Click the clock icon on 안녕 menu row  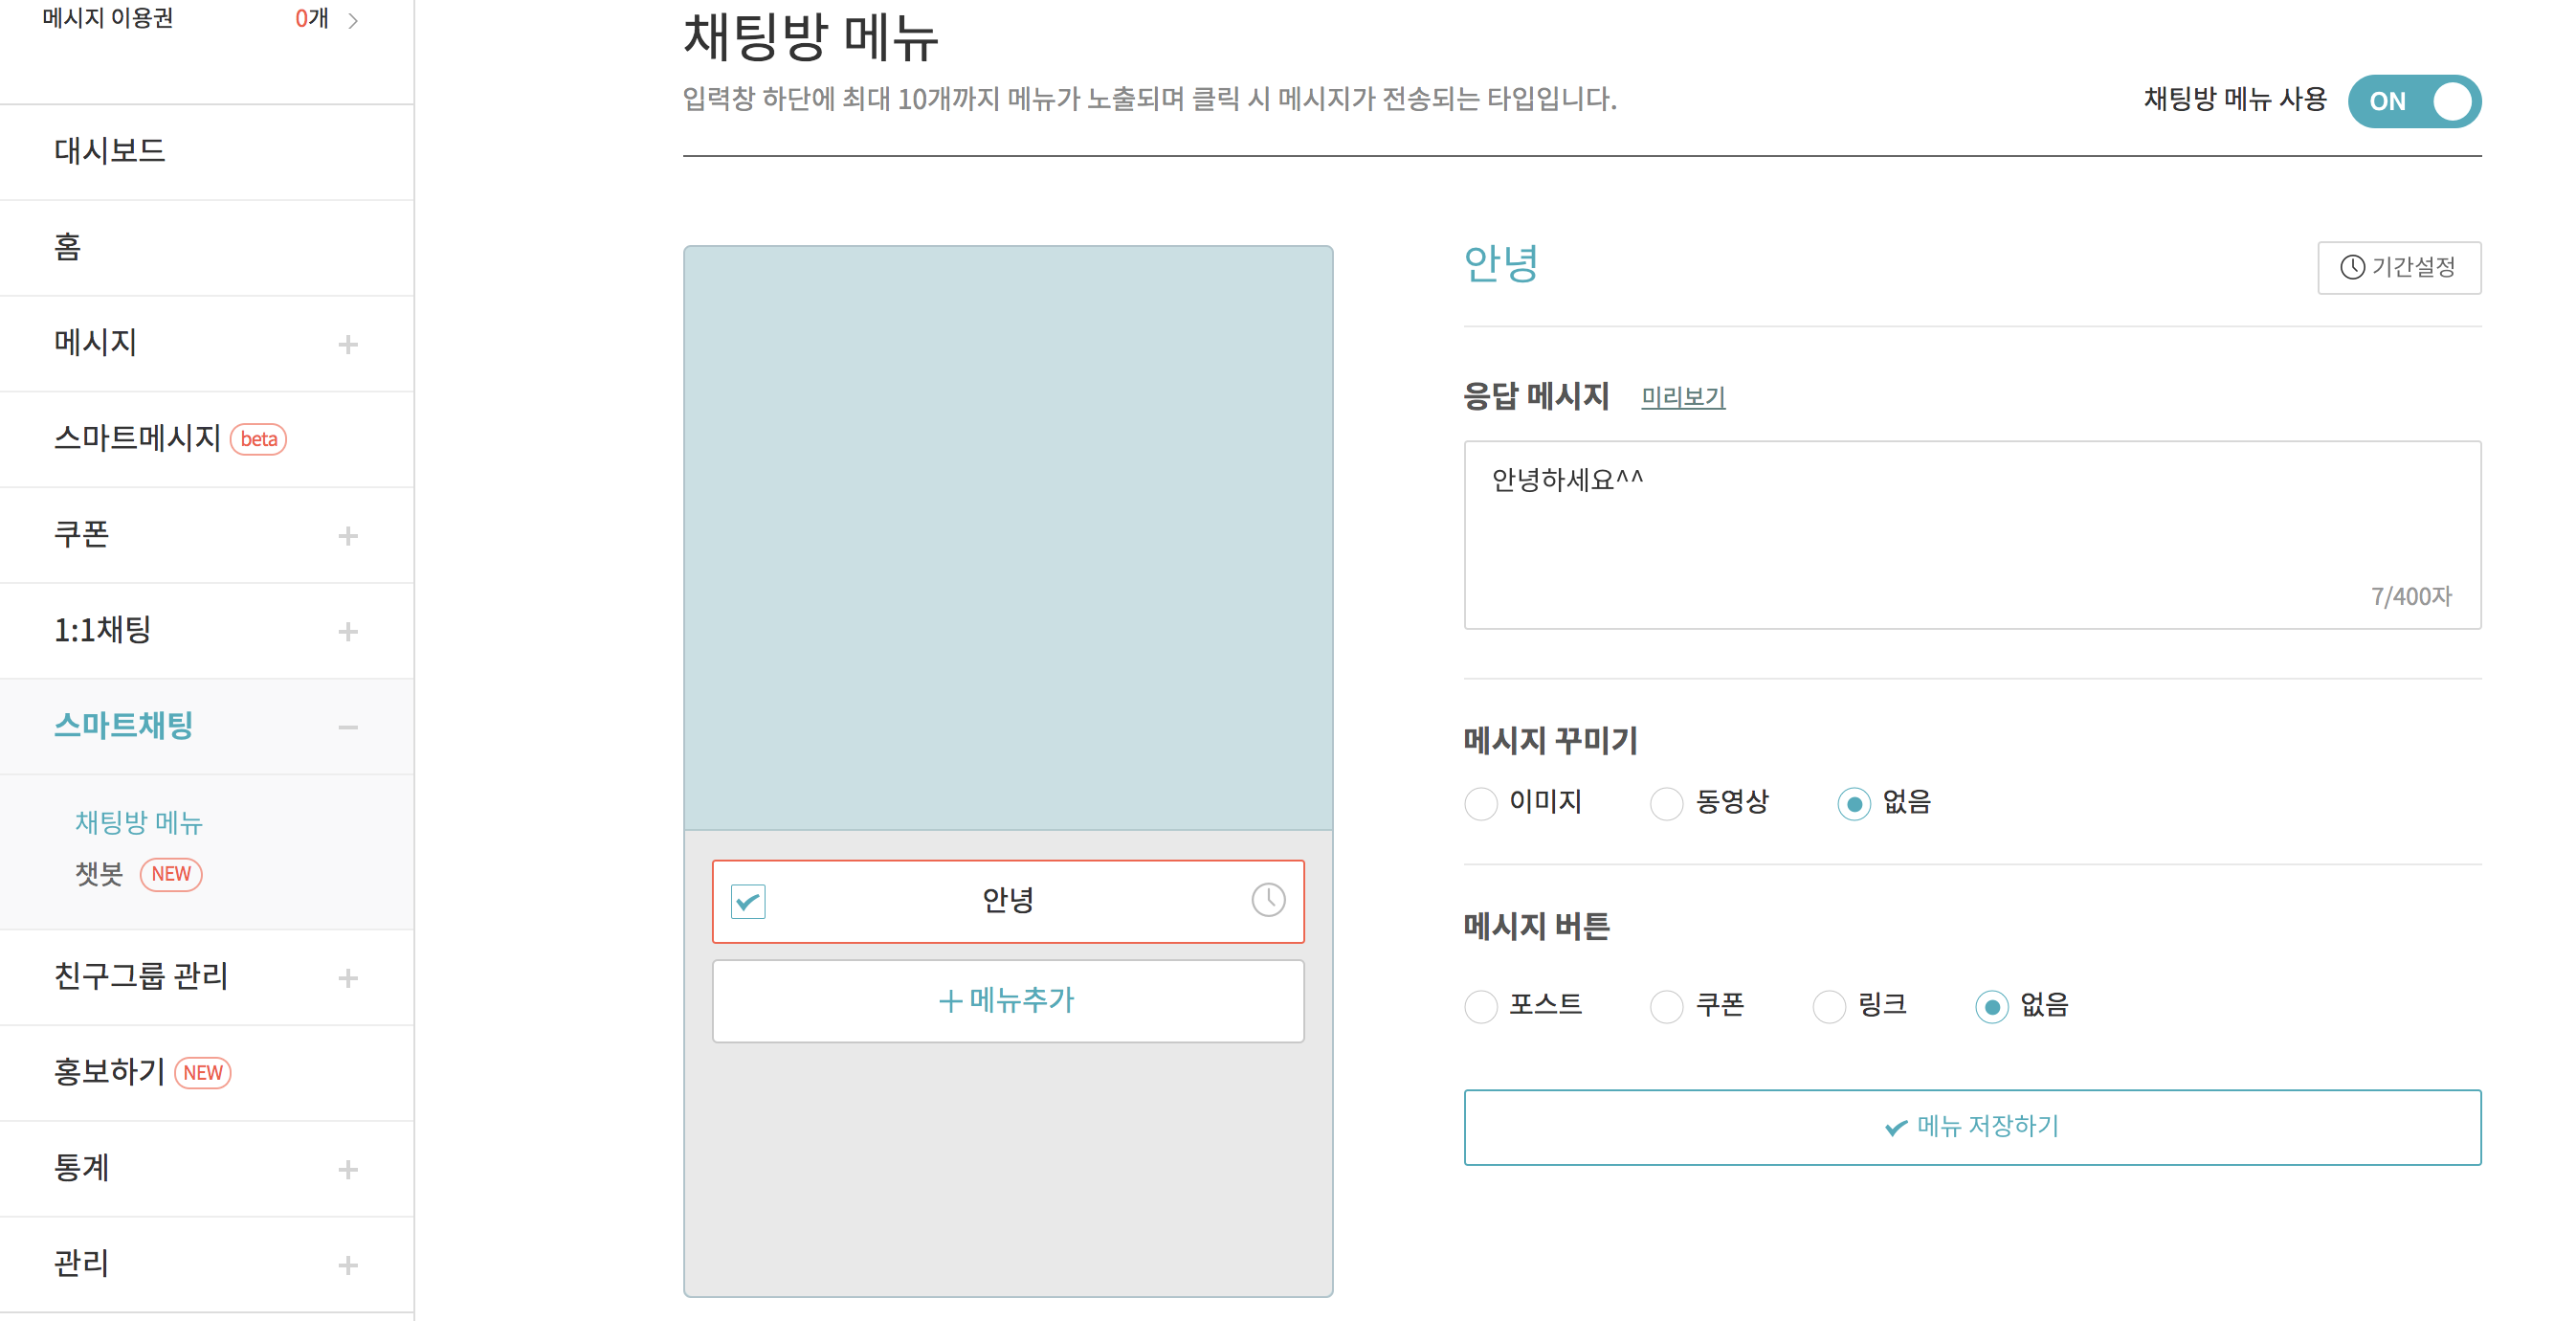coord(1267,900)
